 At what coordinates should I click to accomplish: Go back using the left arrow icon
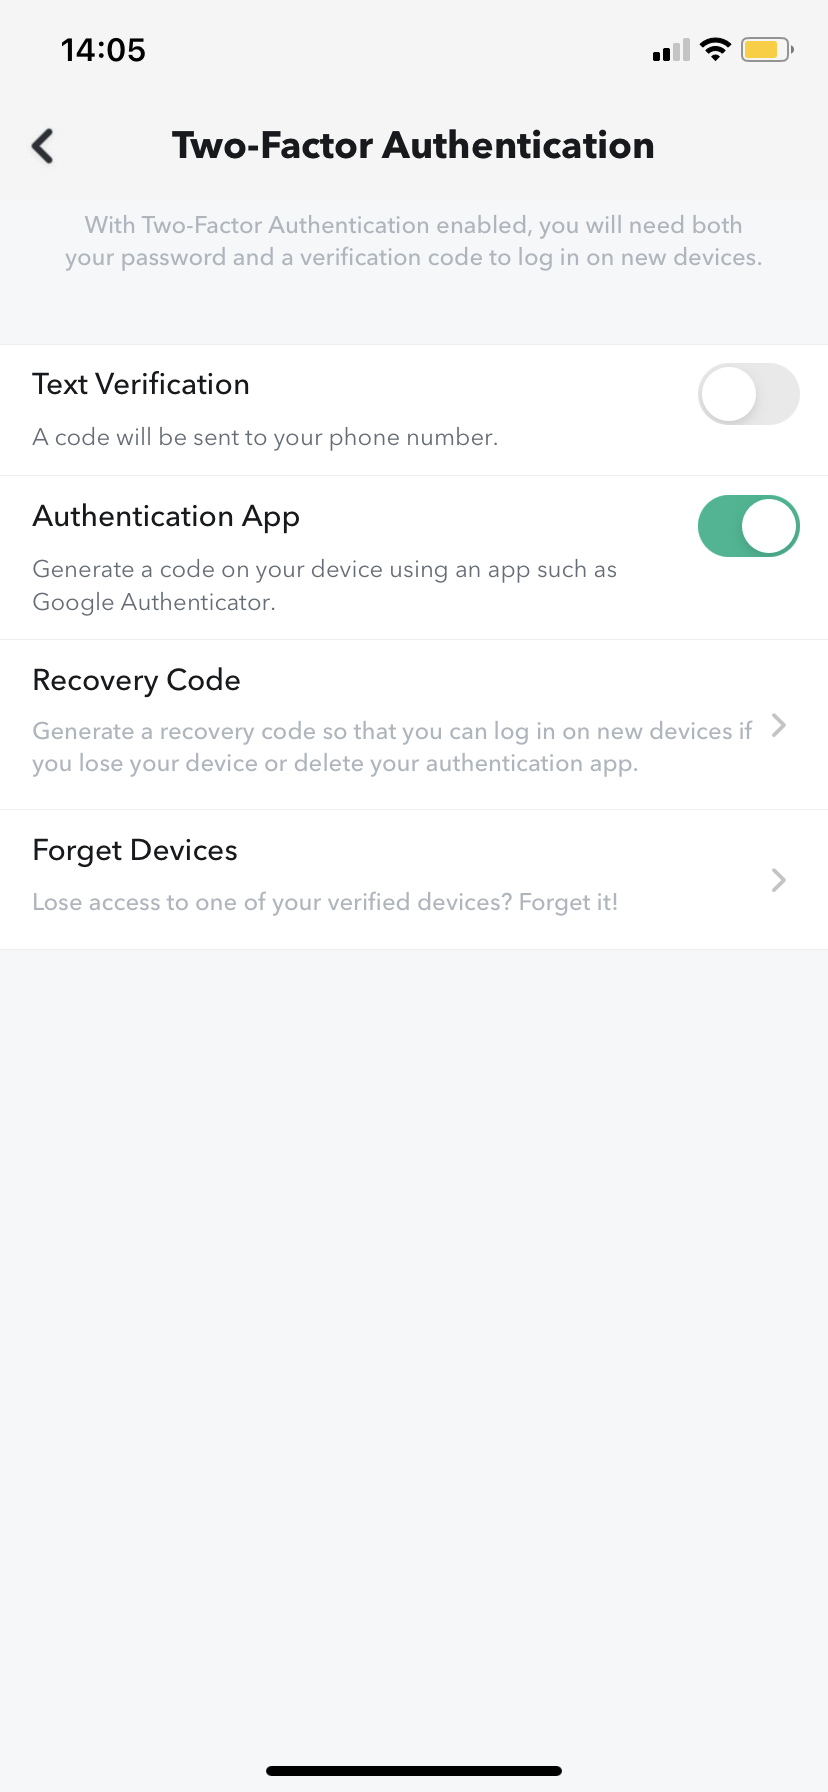click(x=43, y=146)
